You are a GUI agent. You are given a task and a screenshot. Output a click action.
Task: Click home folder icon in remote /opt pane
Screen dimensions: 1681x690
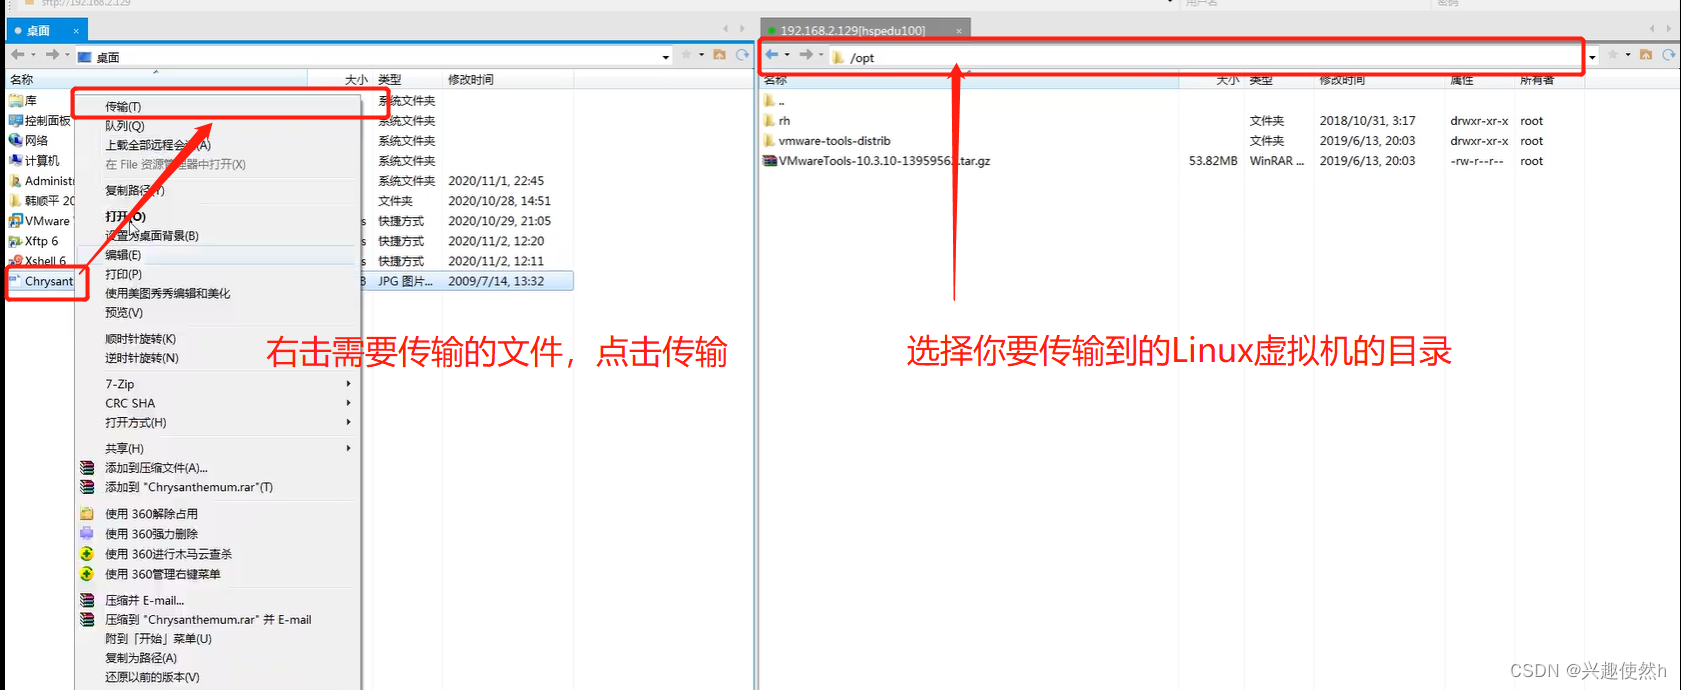1646,55
